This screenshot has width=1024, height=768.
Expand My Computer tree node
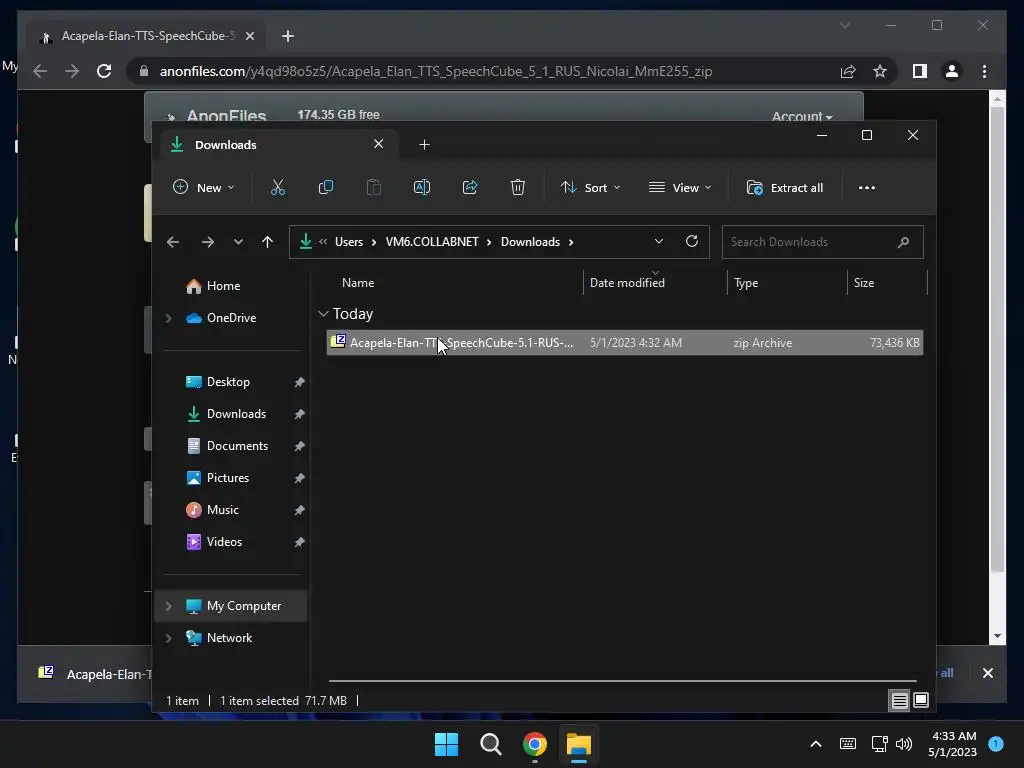coord(168,606)
